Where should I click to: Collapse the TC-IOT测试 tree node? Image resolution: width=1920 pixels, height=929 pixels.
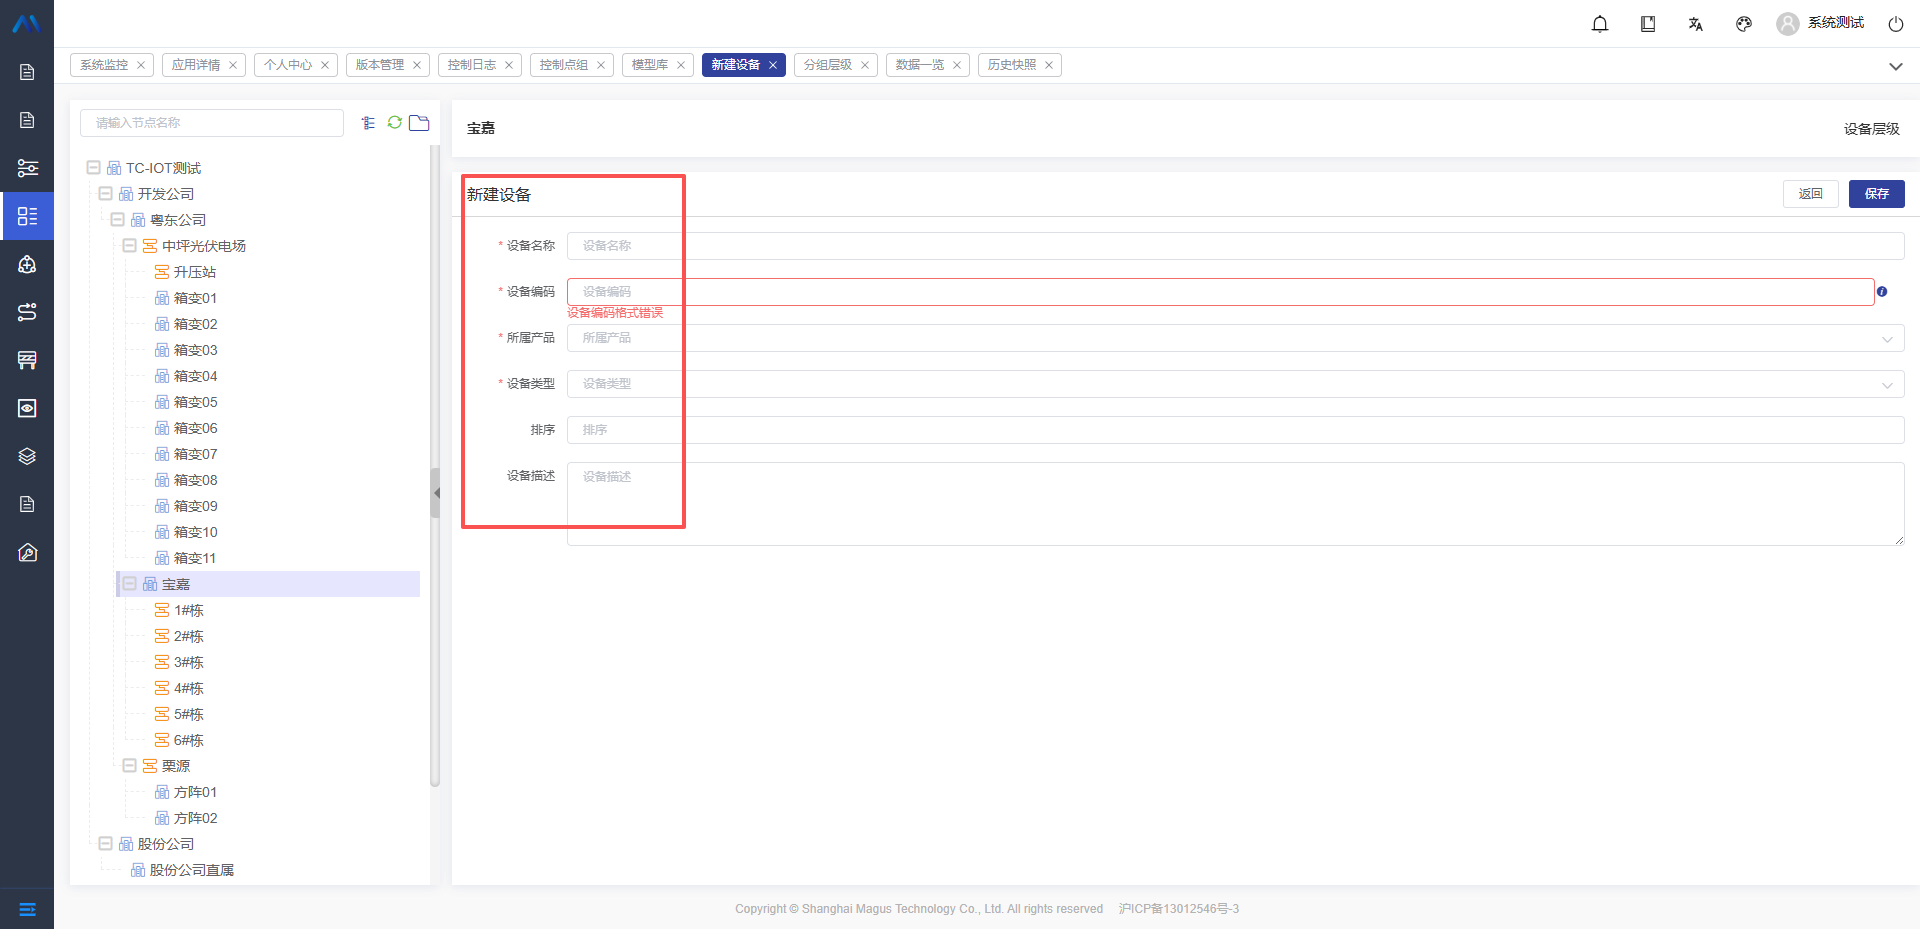click(x=93, y=168)
